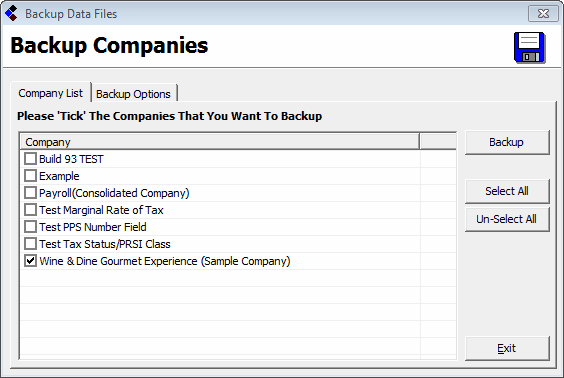Click the Un-Select All button
This screenshot has height=378, width=564.
(507, 219)
